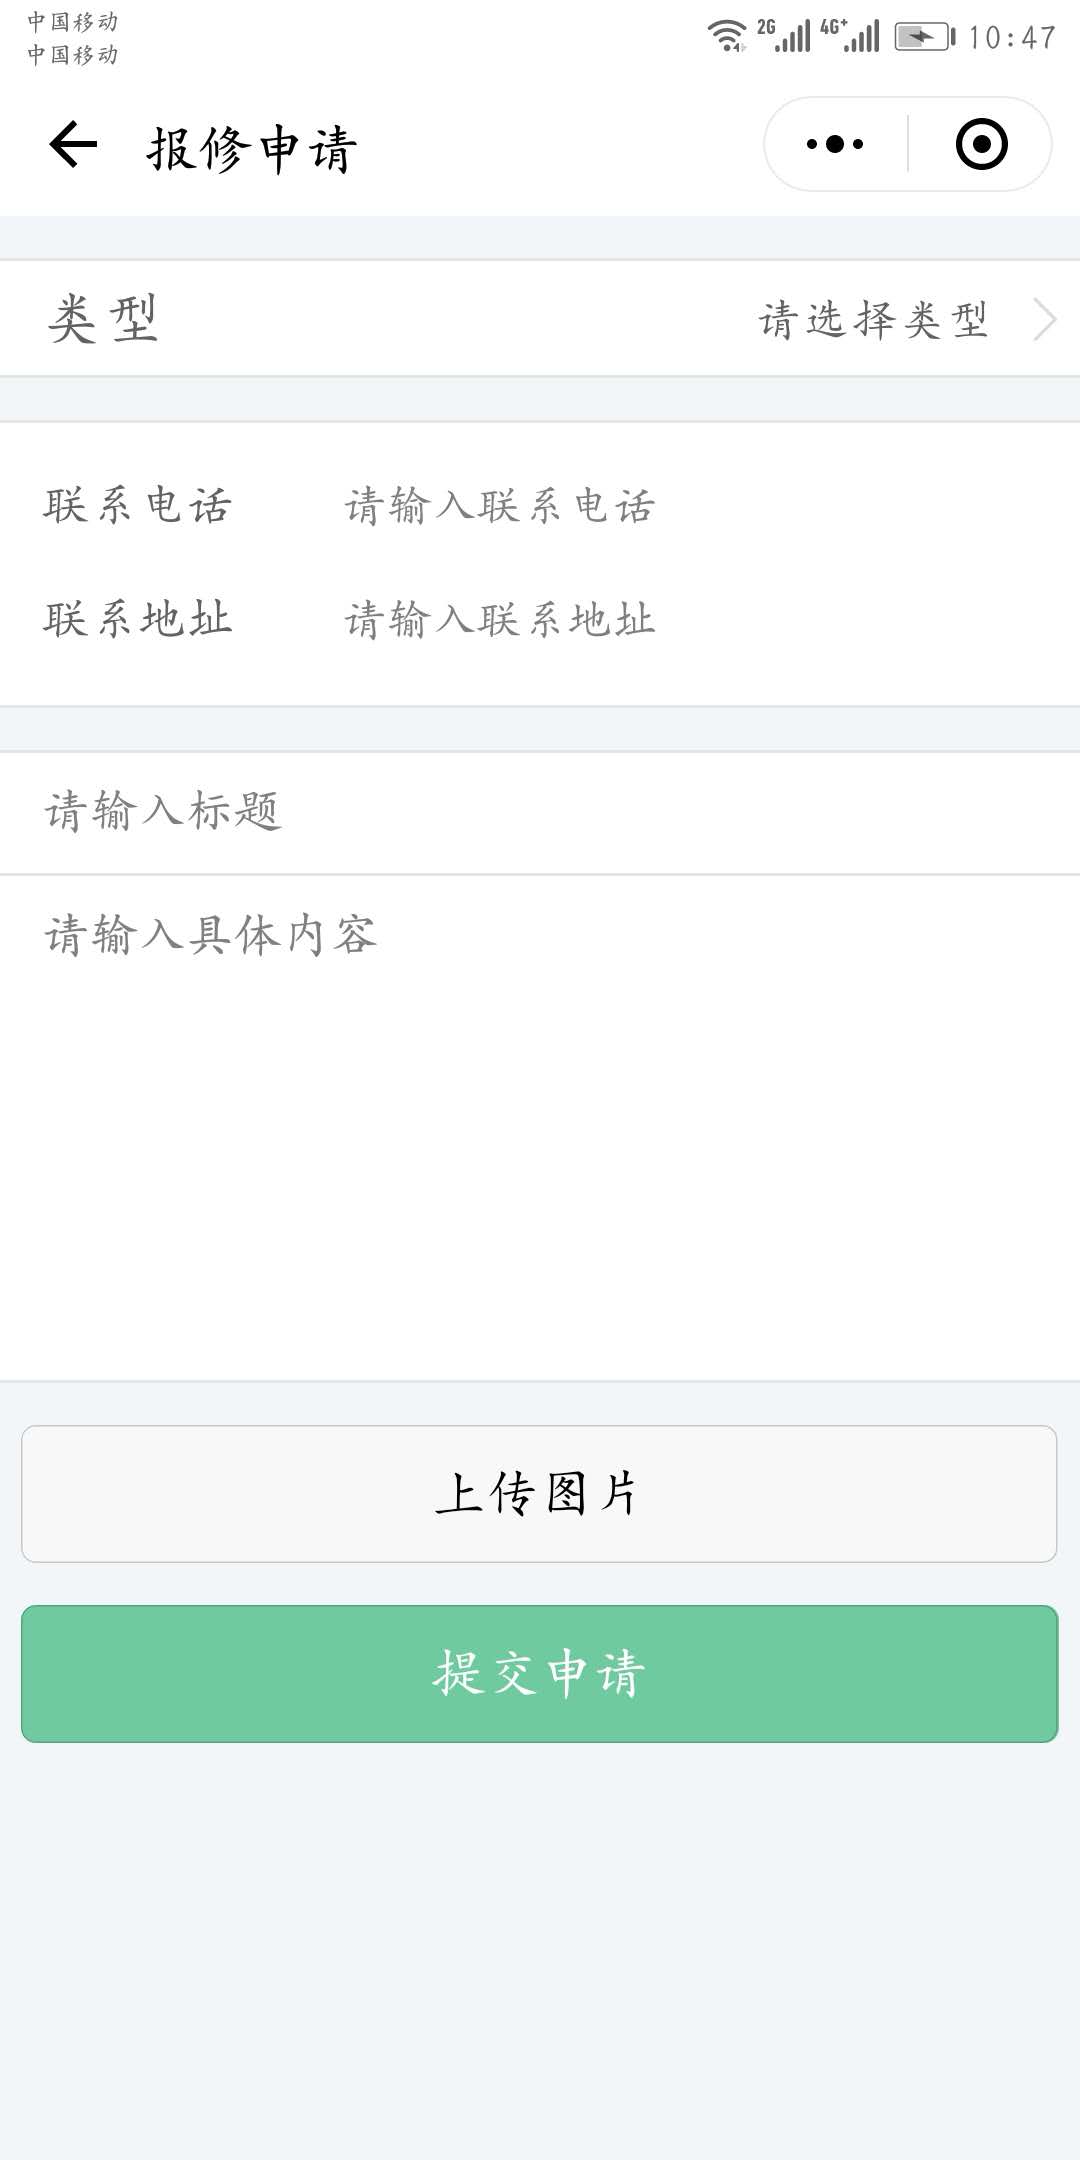Screen dimensions: 1080x2160
Task: Focus the 请输入具体内容 text area
Action: click(540, 1128)
